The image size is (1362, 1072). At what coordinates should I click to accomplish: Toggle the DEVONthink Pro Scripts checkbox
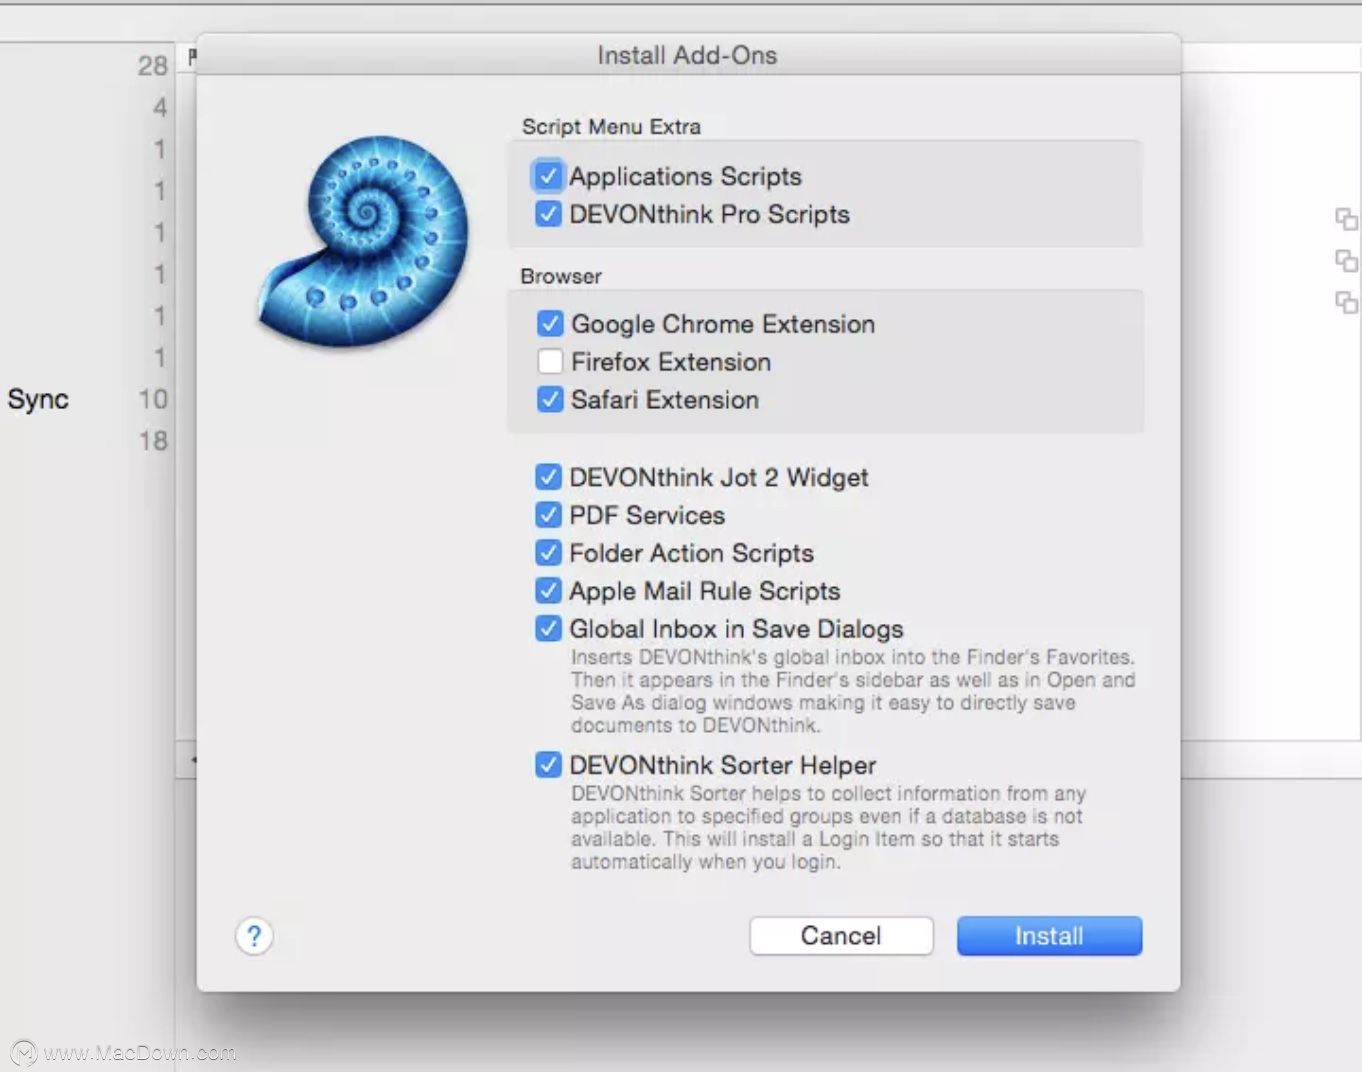pos(548,214)
